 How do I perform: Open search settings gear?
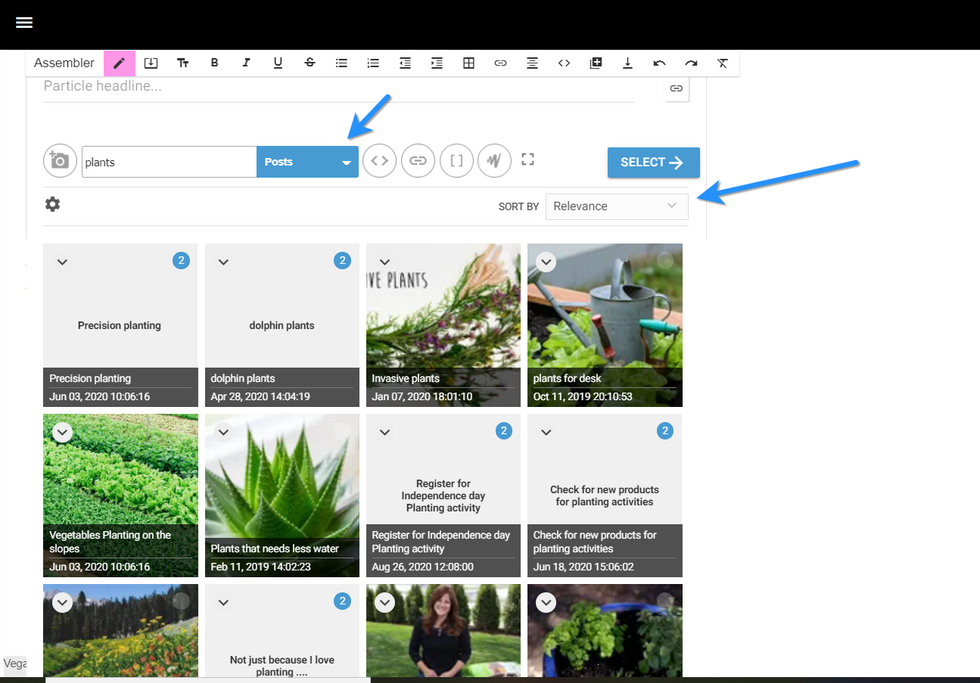coord(53,204)
